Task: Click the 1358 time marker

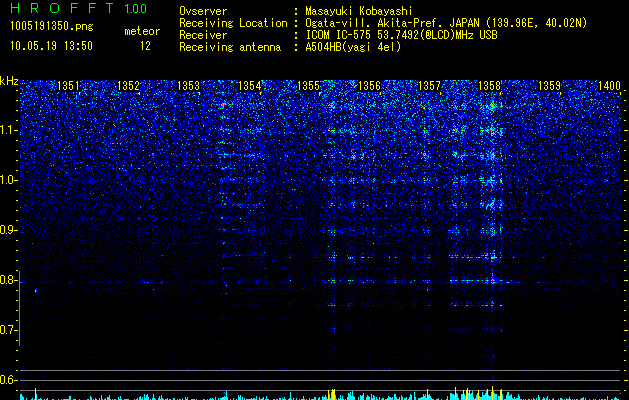Action: click(489, 86)
